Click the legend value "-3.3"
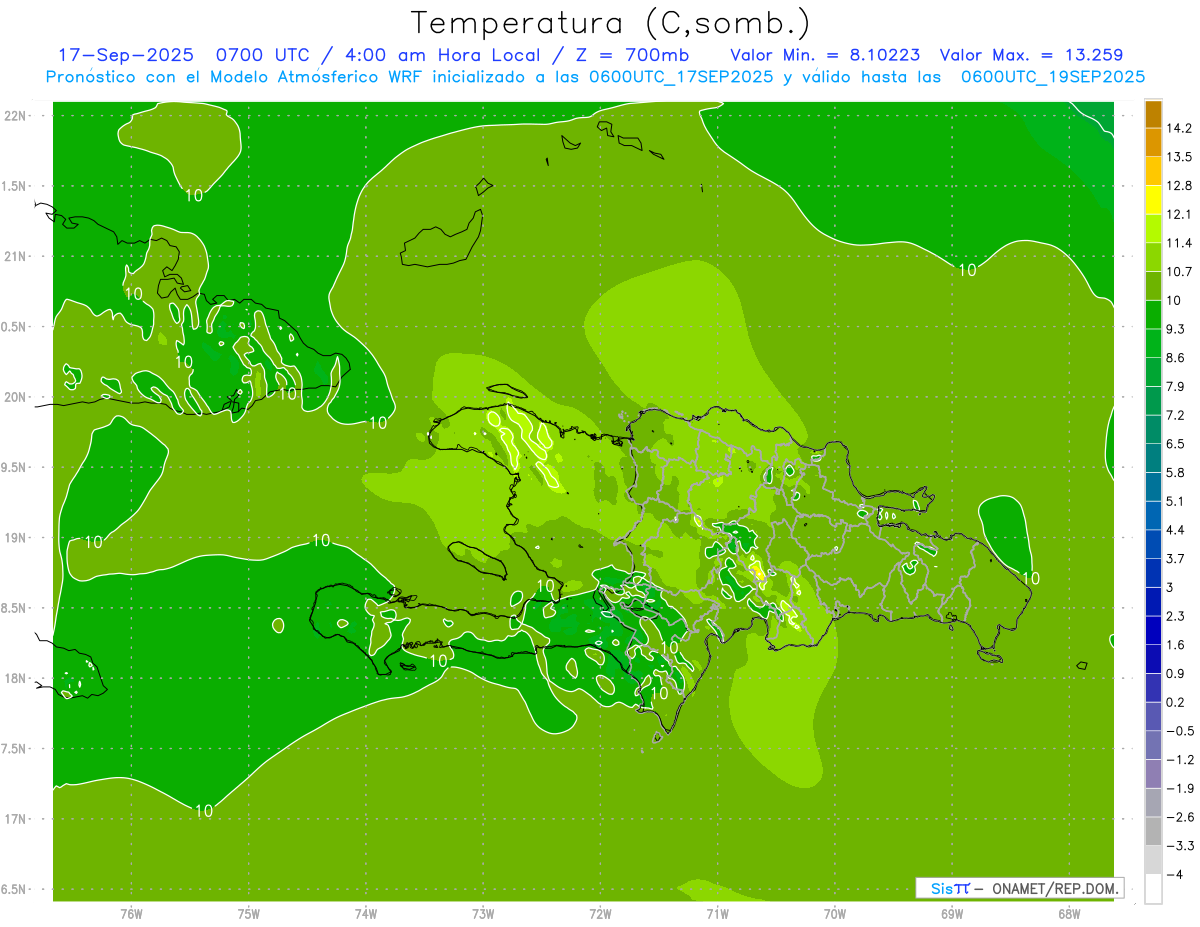 (1180, 846)
